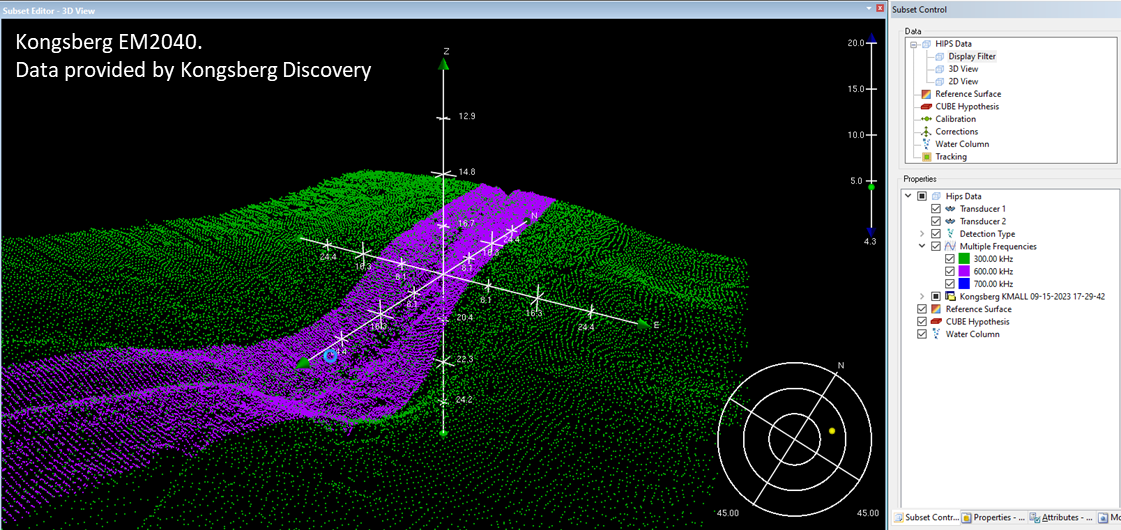
Task: Expand the Kongsberg KMALL 09-15-2023 node
Action: click(922, 297)
